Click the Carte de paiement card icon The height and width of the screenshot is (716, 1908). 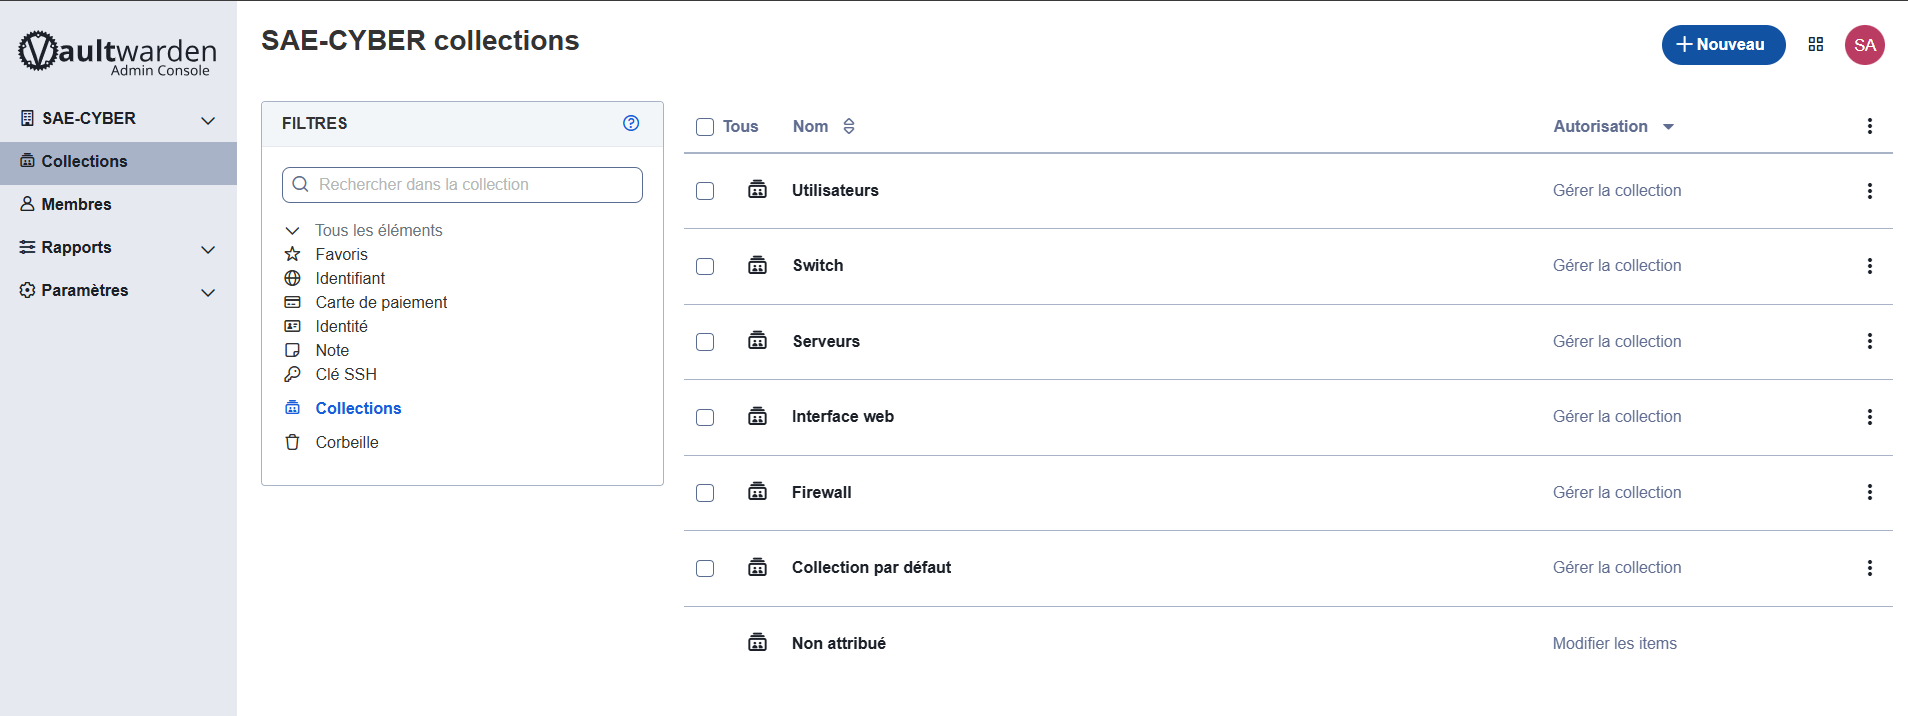[292, 302]
